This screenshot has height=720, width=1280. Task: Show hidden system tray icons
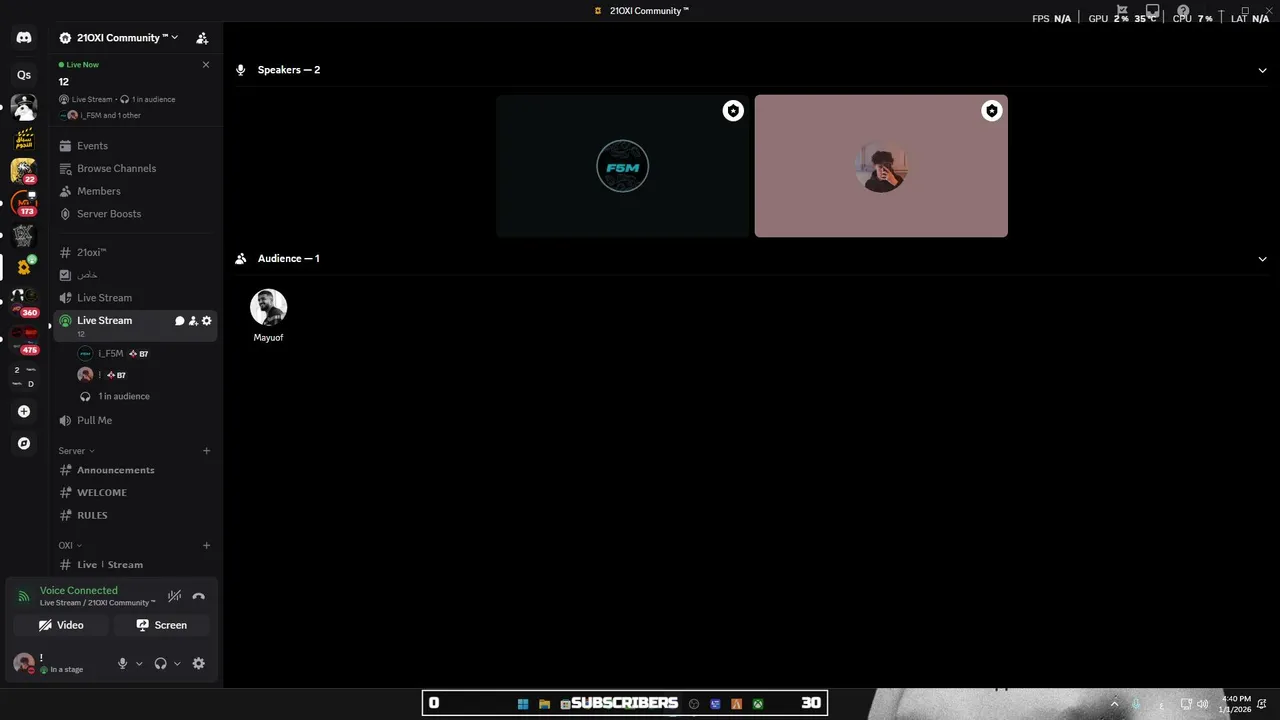coord(1114,704)
